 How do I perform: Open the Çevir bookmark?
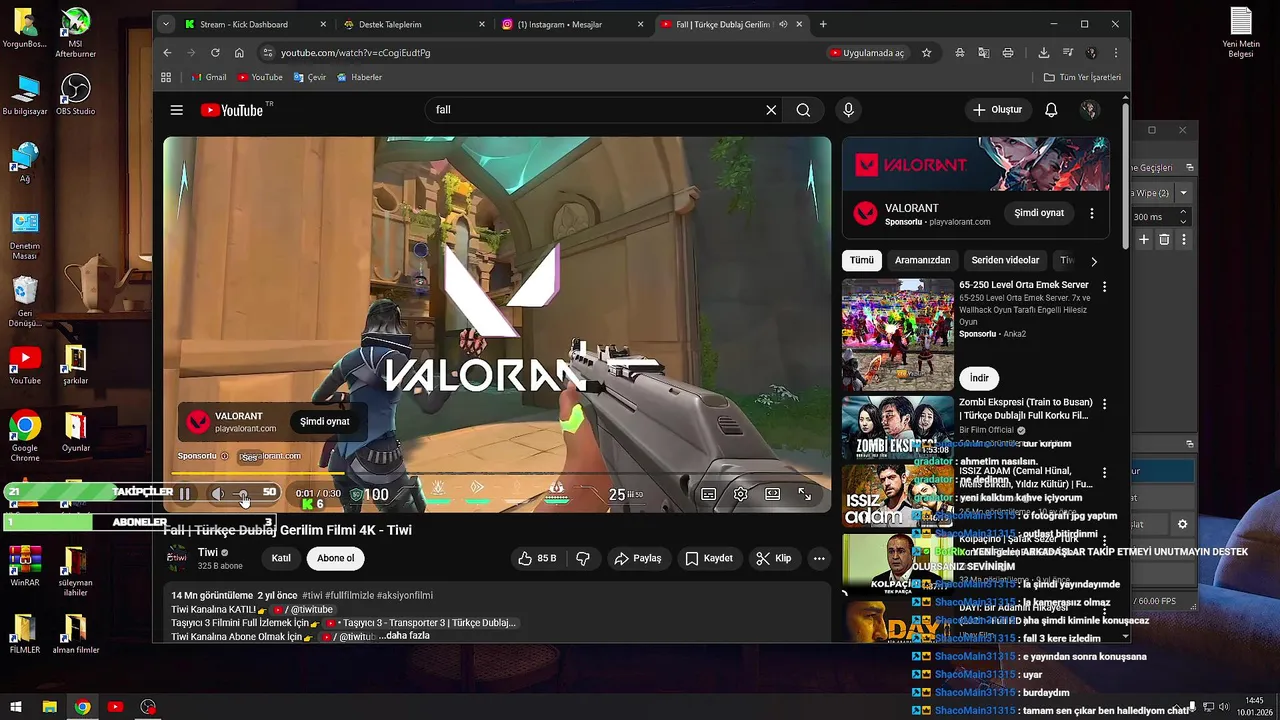pos(309,77)
